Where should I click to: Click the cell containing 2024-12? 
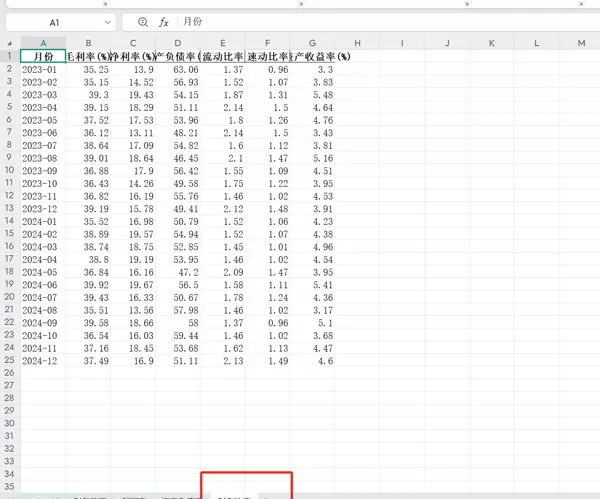[x=43, y=360]
